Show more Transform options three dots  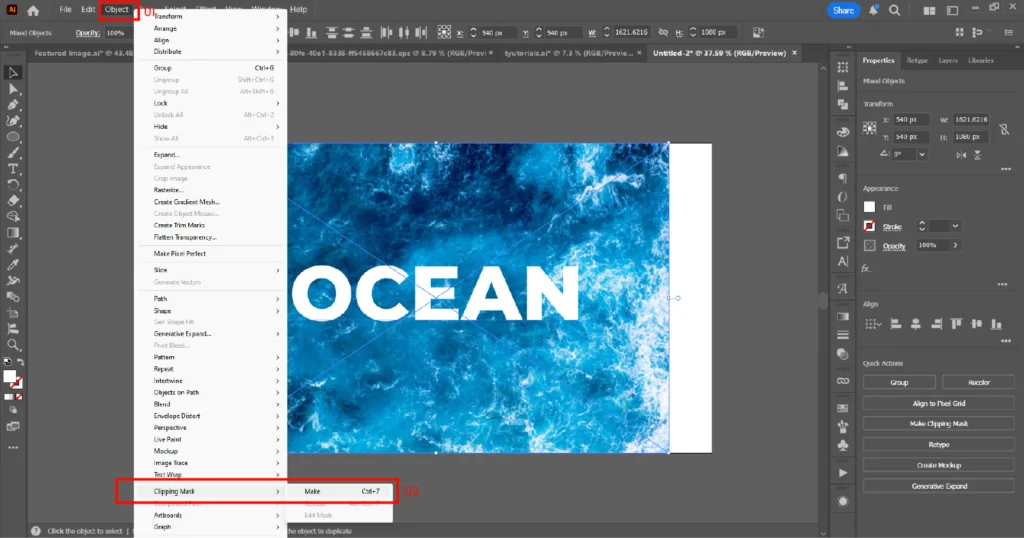coord(1006,169)
